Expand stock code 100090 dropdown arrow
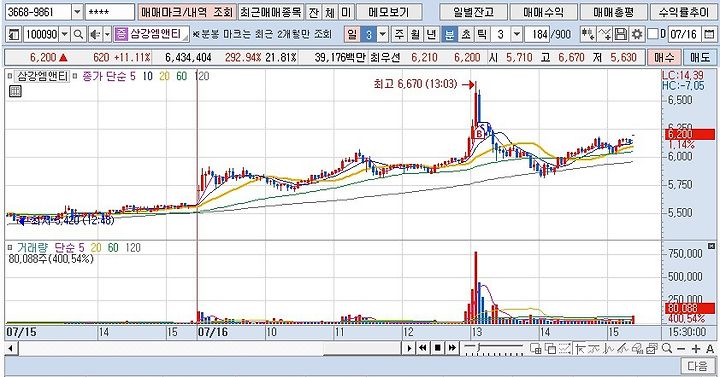Image resolution: width=720 pixels, height=377 pixels. 65,34
